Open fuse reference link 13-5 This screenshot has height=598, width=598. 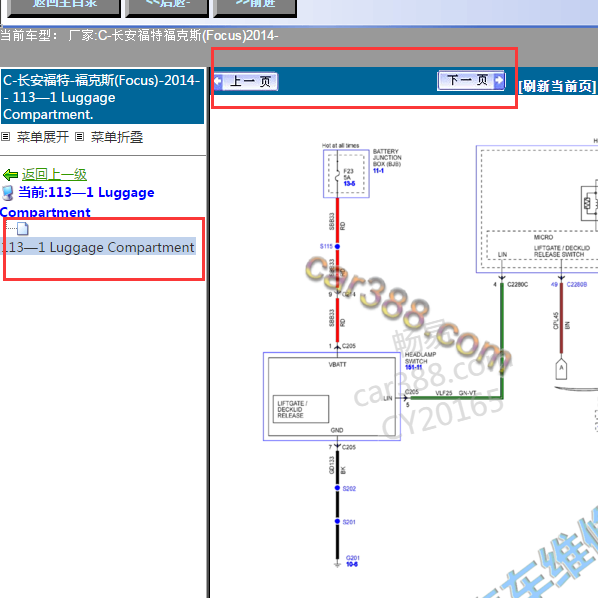pos(349,184)
